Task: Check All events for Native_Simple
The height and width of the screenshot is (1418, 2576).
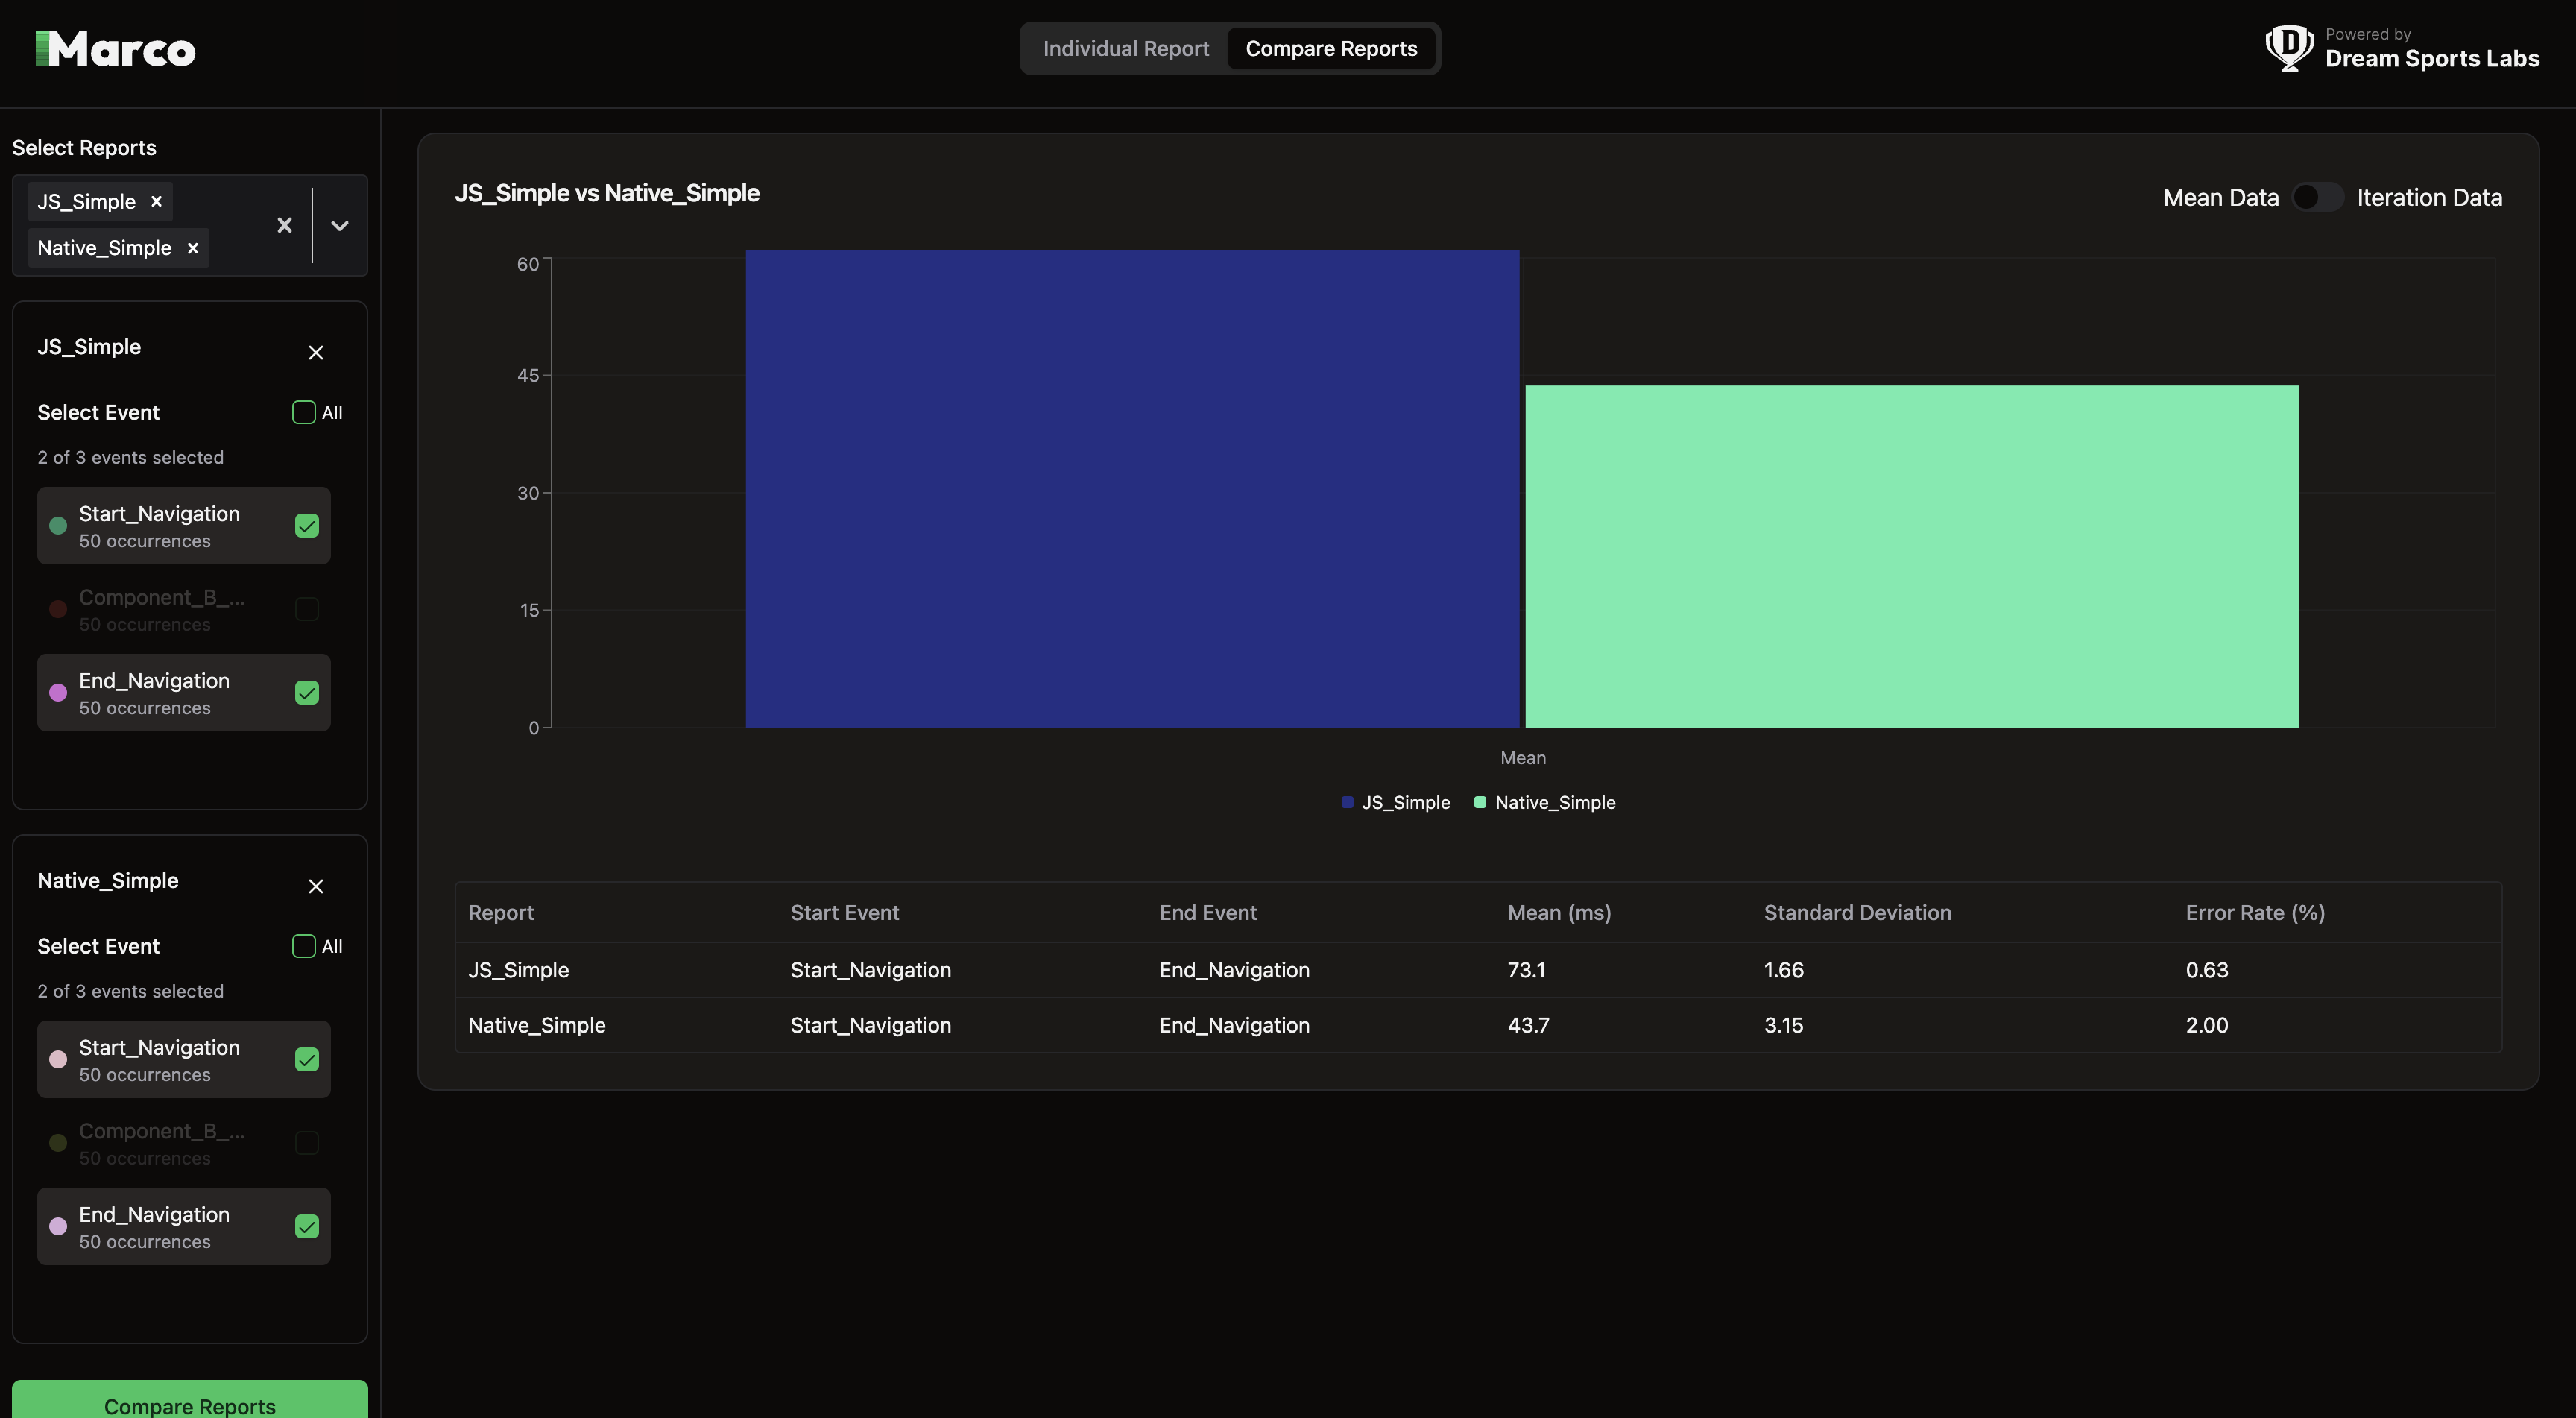Action: pyautogui.click(x=304, y=946)
